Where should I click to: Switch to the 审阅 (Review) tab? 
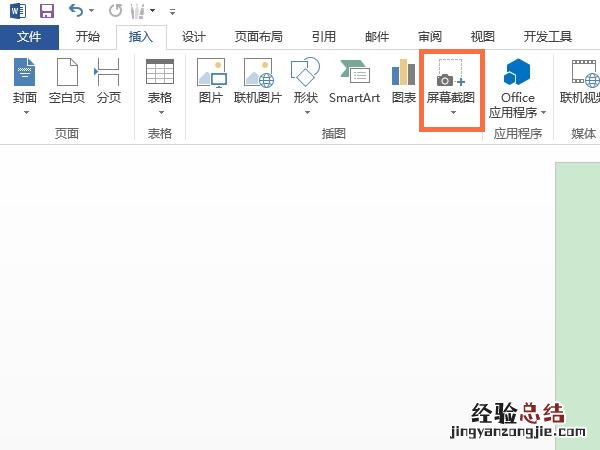coord(430,37)
